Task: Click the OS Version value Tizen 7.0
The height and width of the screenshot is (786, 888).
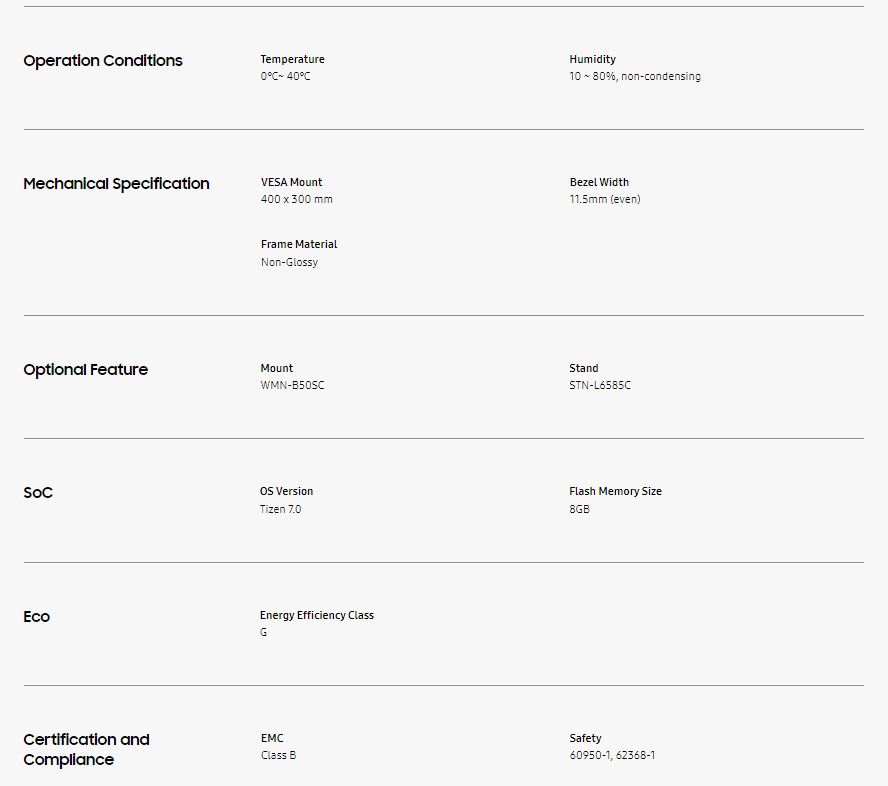Action: (280, 510)
